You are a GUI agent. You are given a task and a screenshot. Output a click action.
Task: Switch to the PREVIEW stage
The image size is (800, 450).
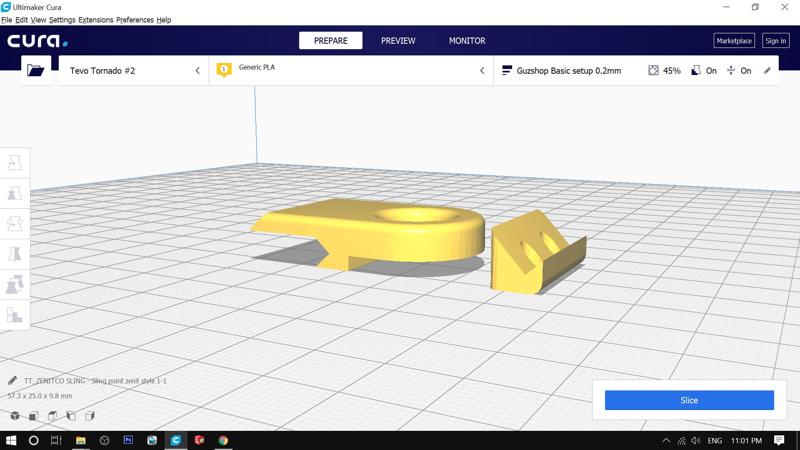pos(398,41)
